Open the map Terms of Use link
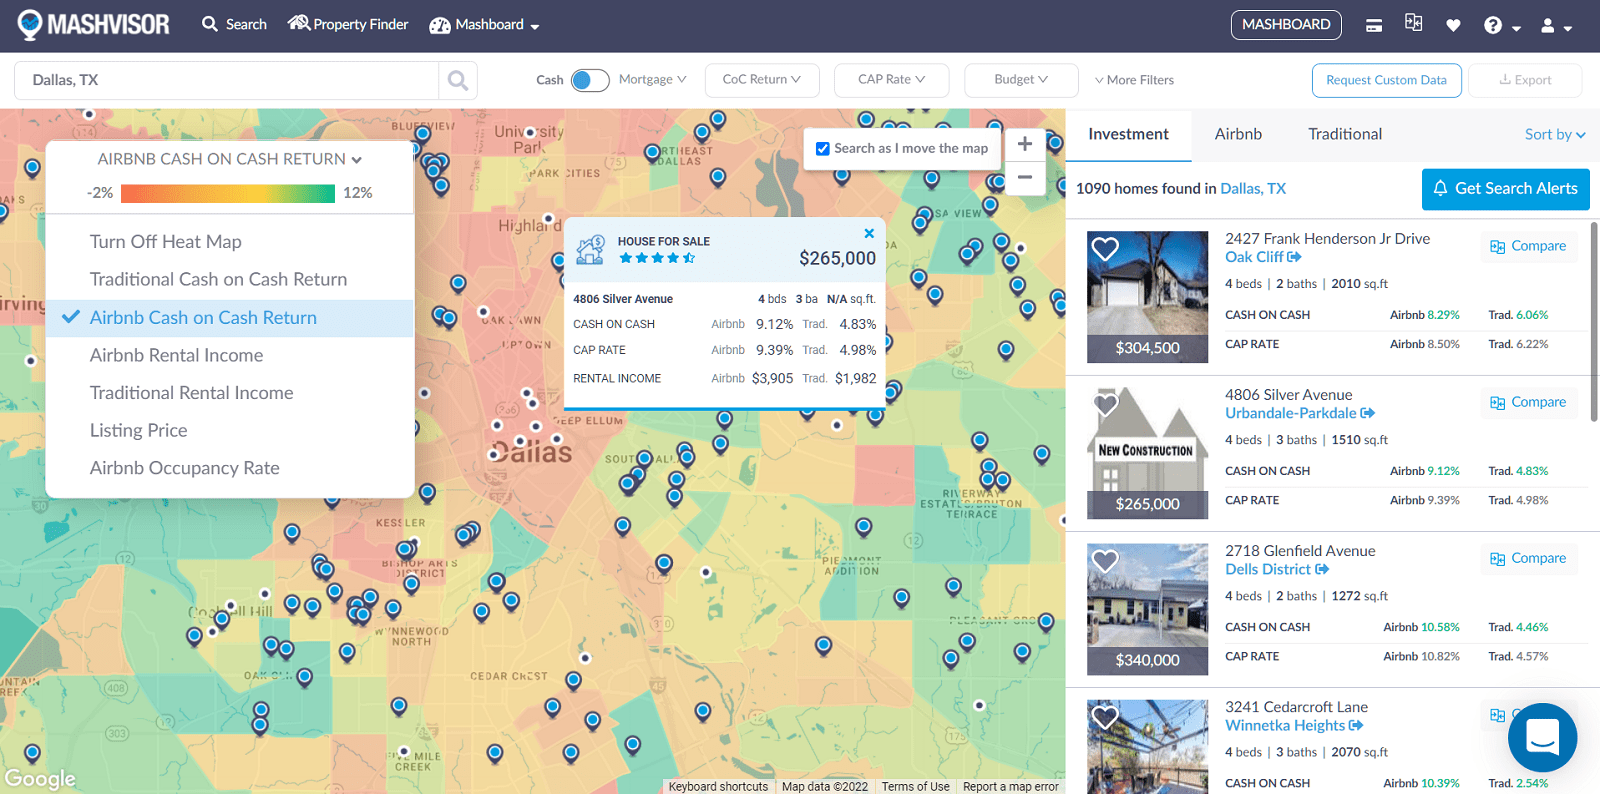The width and height of the screenshot is (1600, 794). tap(915, 787)
